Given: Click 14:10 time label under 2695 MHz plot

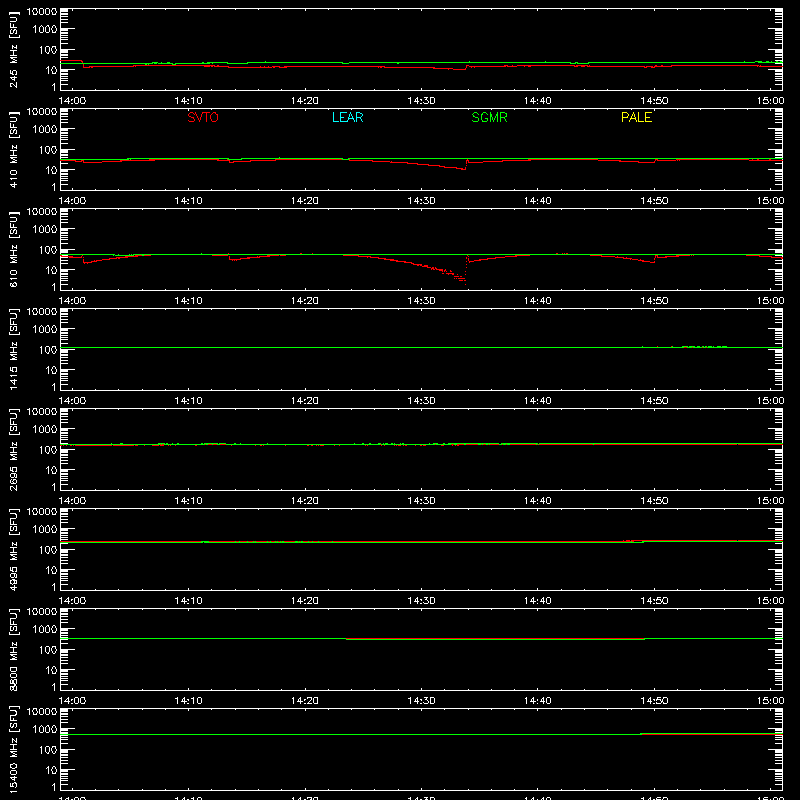Looking at the screenshot, I should tap(188, 501).
